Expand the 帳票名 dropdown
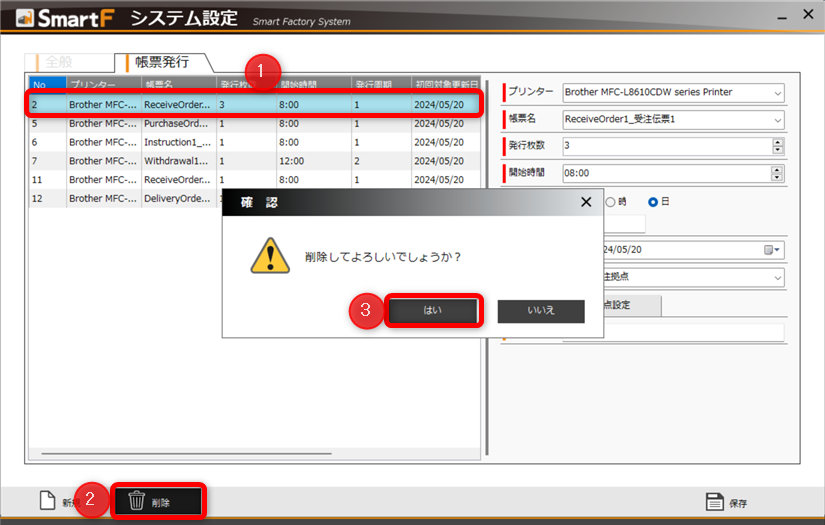 coord(777,120)
